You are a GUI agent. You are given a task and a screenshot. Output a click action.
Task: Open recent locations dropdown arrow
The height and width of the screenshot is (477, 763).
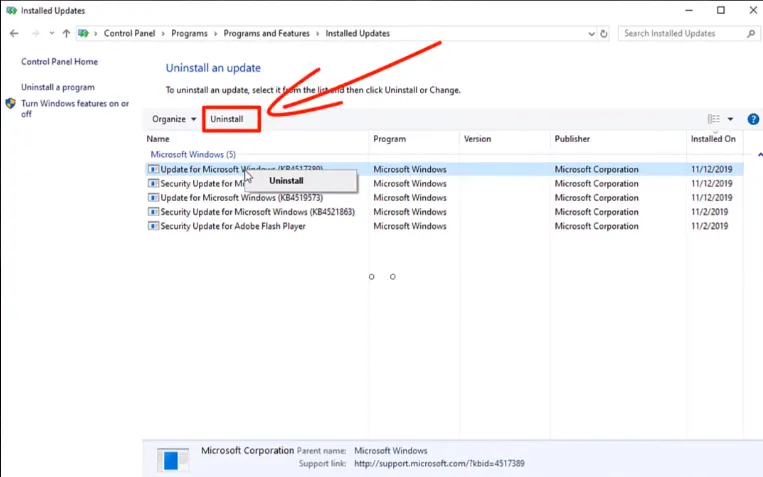point(52,34)
